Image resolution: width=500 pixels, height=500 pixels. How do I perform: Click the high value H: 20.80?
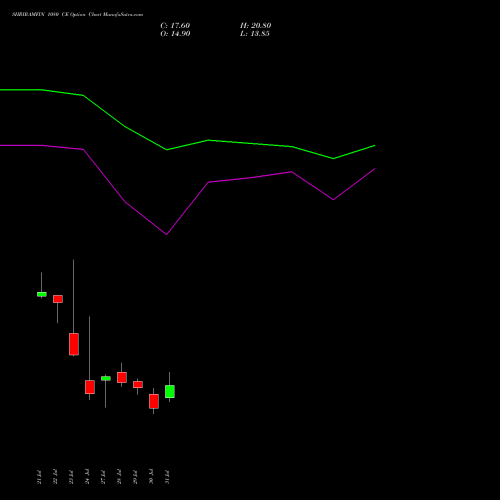[x=255, y=26]
